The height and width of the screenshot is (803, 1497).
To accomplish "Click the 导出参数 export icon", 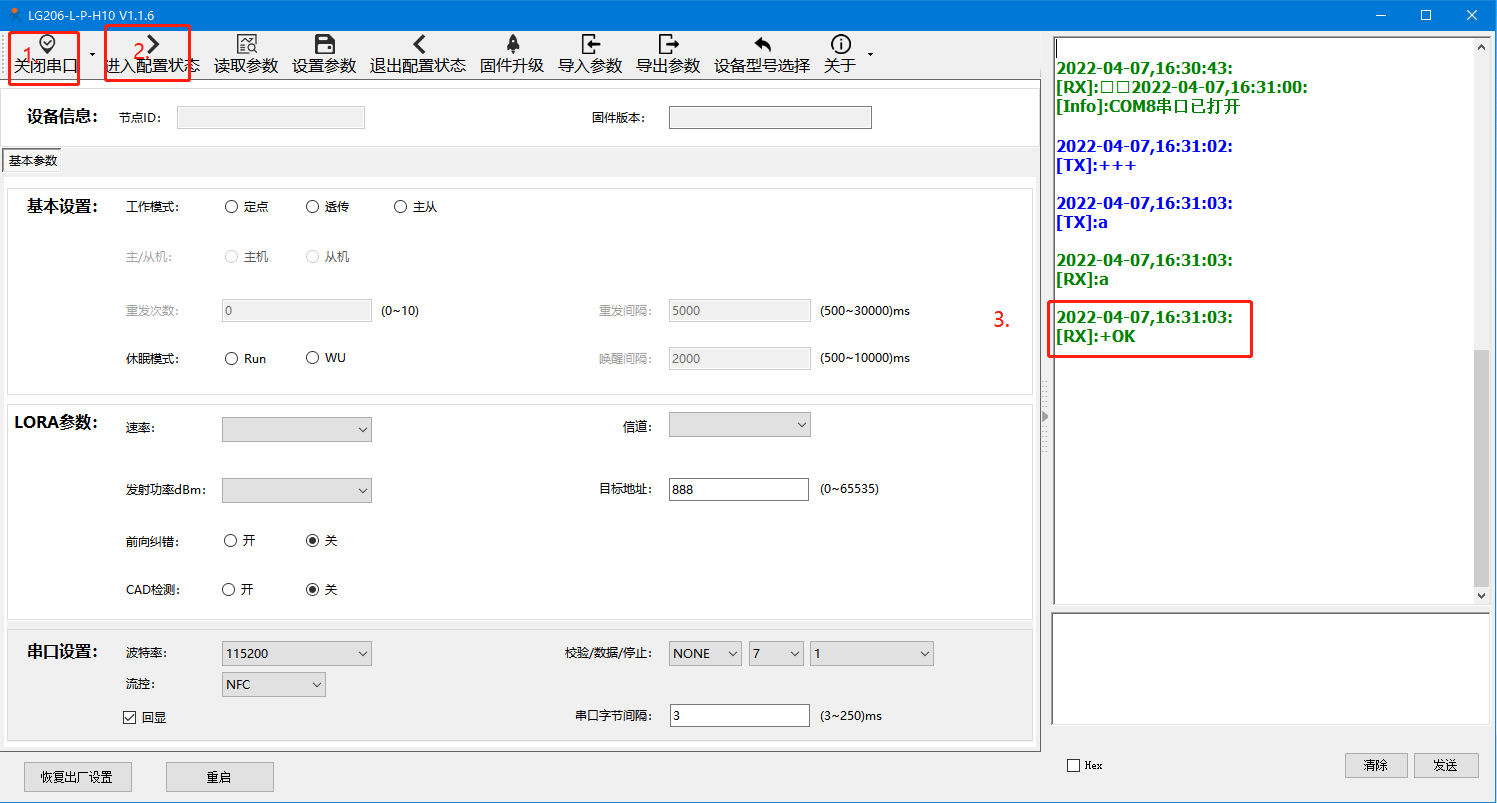I will 668,45.
